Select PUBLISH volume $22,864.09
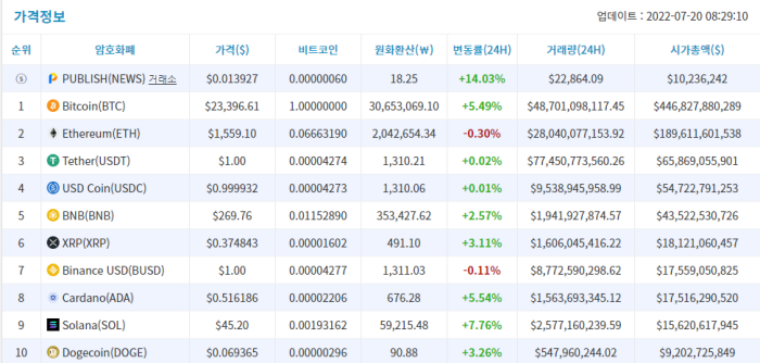This screenshot has width=760, height=363. (576, 79)
